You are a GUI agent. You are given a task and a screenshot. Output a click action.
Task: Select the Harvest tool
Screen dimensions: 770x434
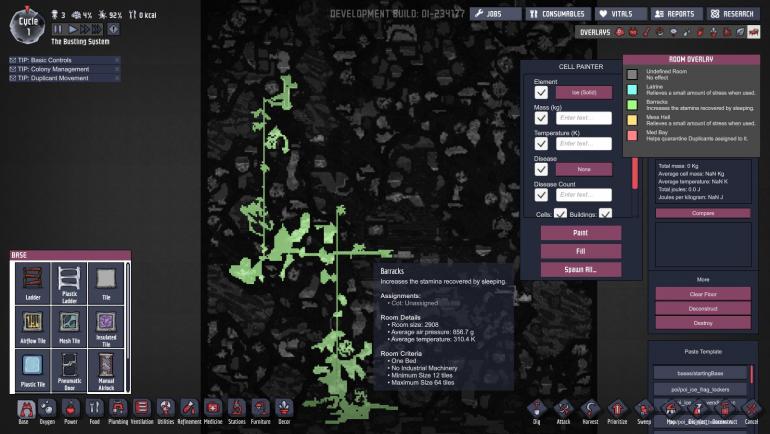click(590, 408)
